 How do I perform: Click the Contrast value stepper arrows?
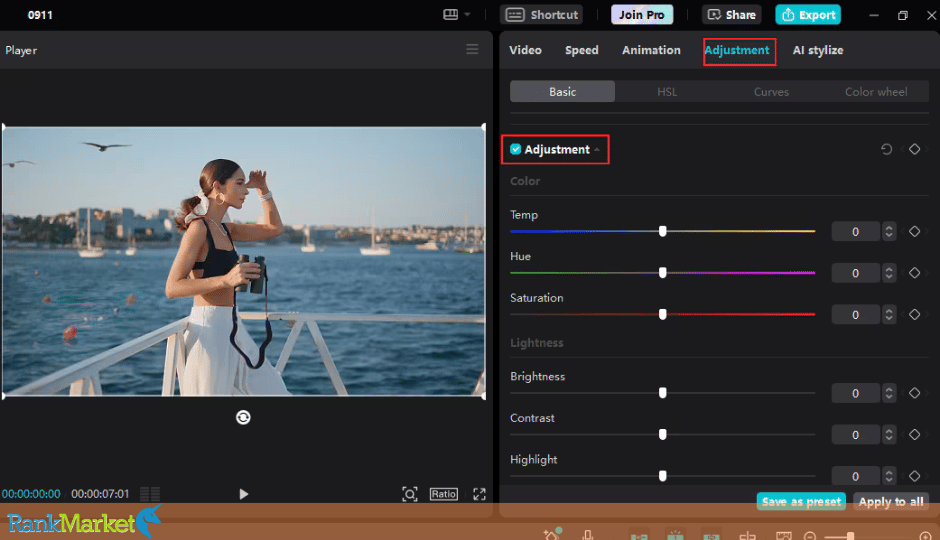click(889, 435)
